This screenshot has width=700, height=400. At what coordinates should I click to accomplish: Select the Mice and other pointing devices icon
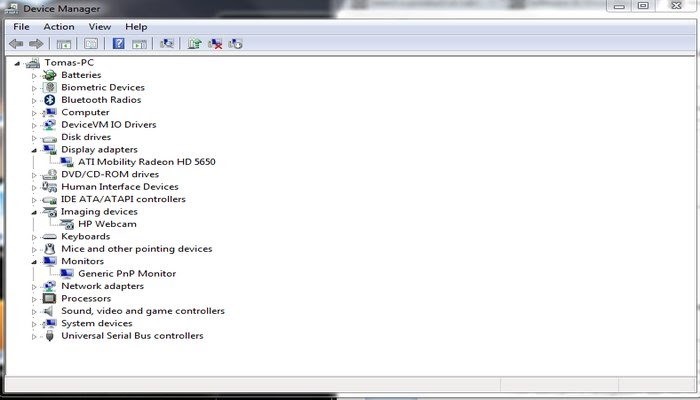pyautogui.click(x=50, y=249)
